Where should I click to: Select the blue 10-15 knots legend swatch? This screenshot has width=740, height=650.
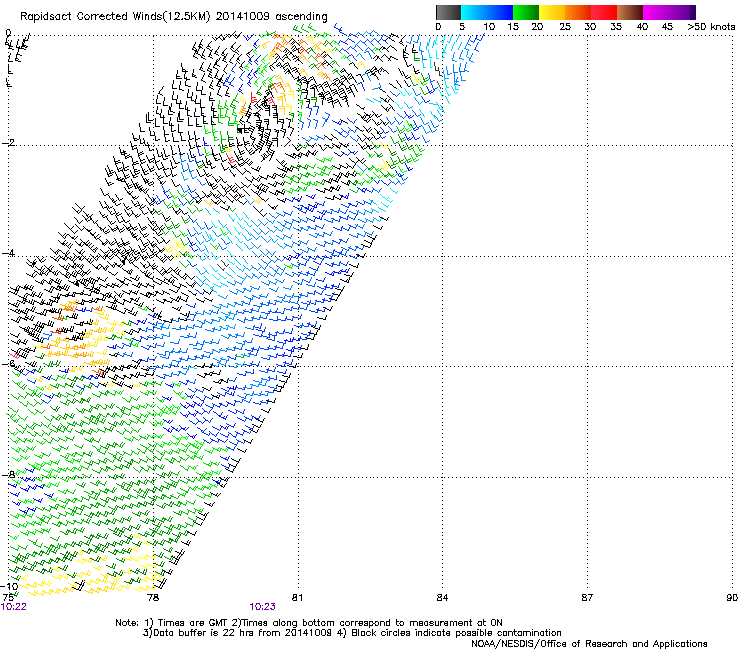pyautogui.click(x=500, y=12)
